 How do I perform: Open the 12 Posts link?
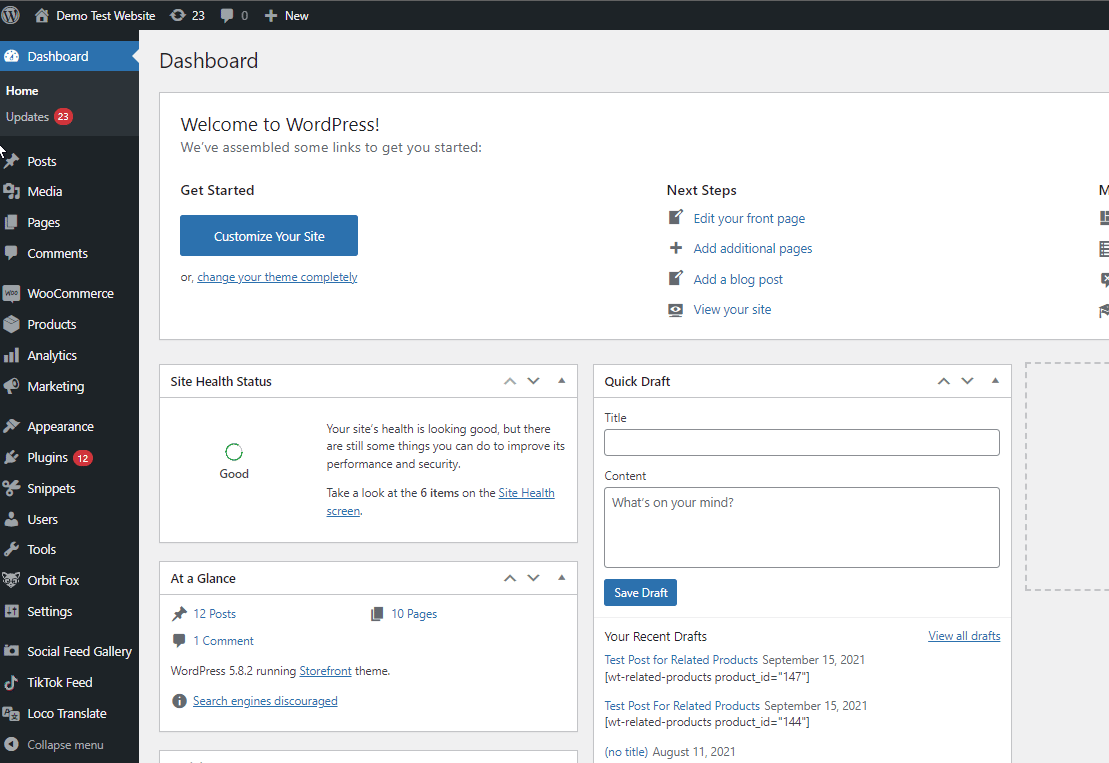214,614
